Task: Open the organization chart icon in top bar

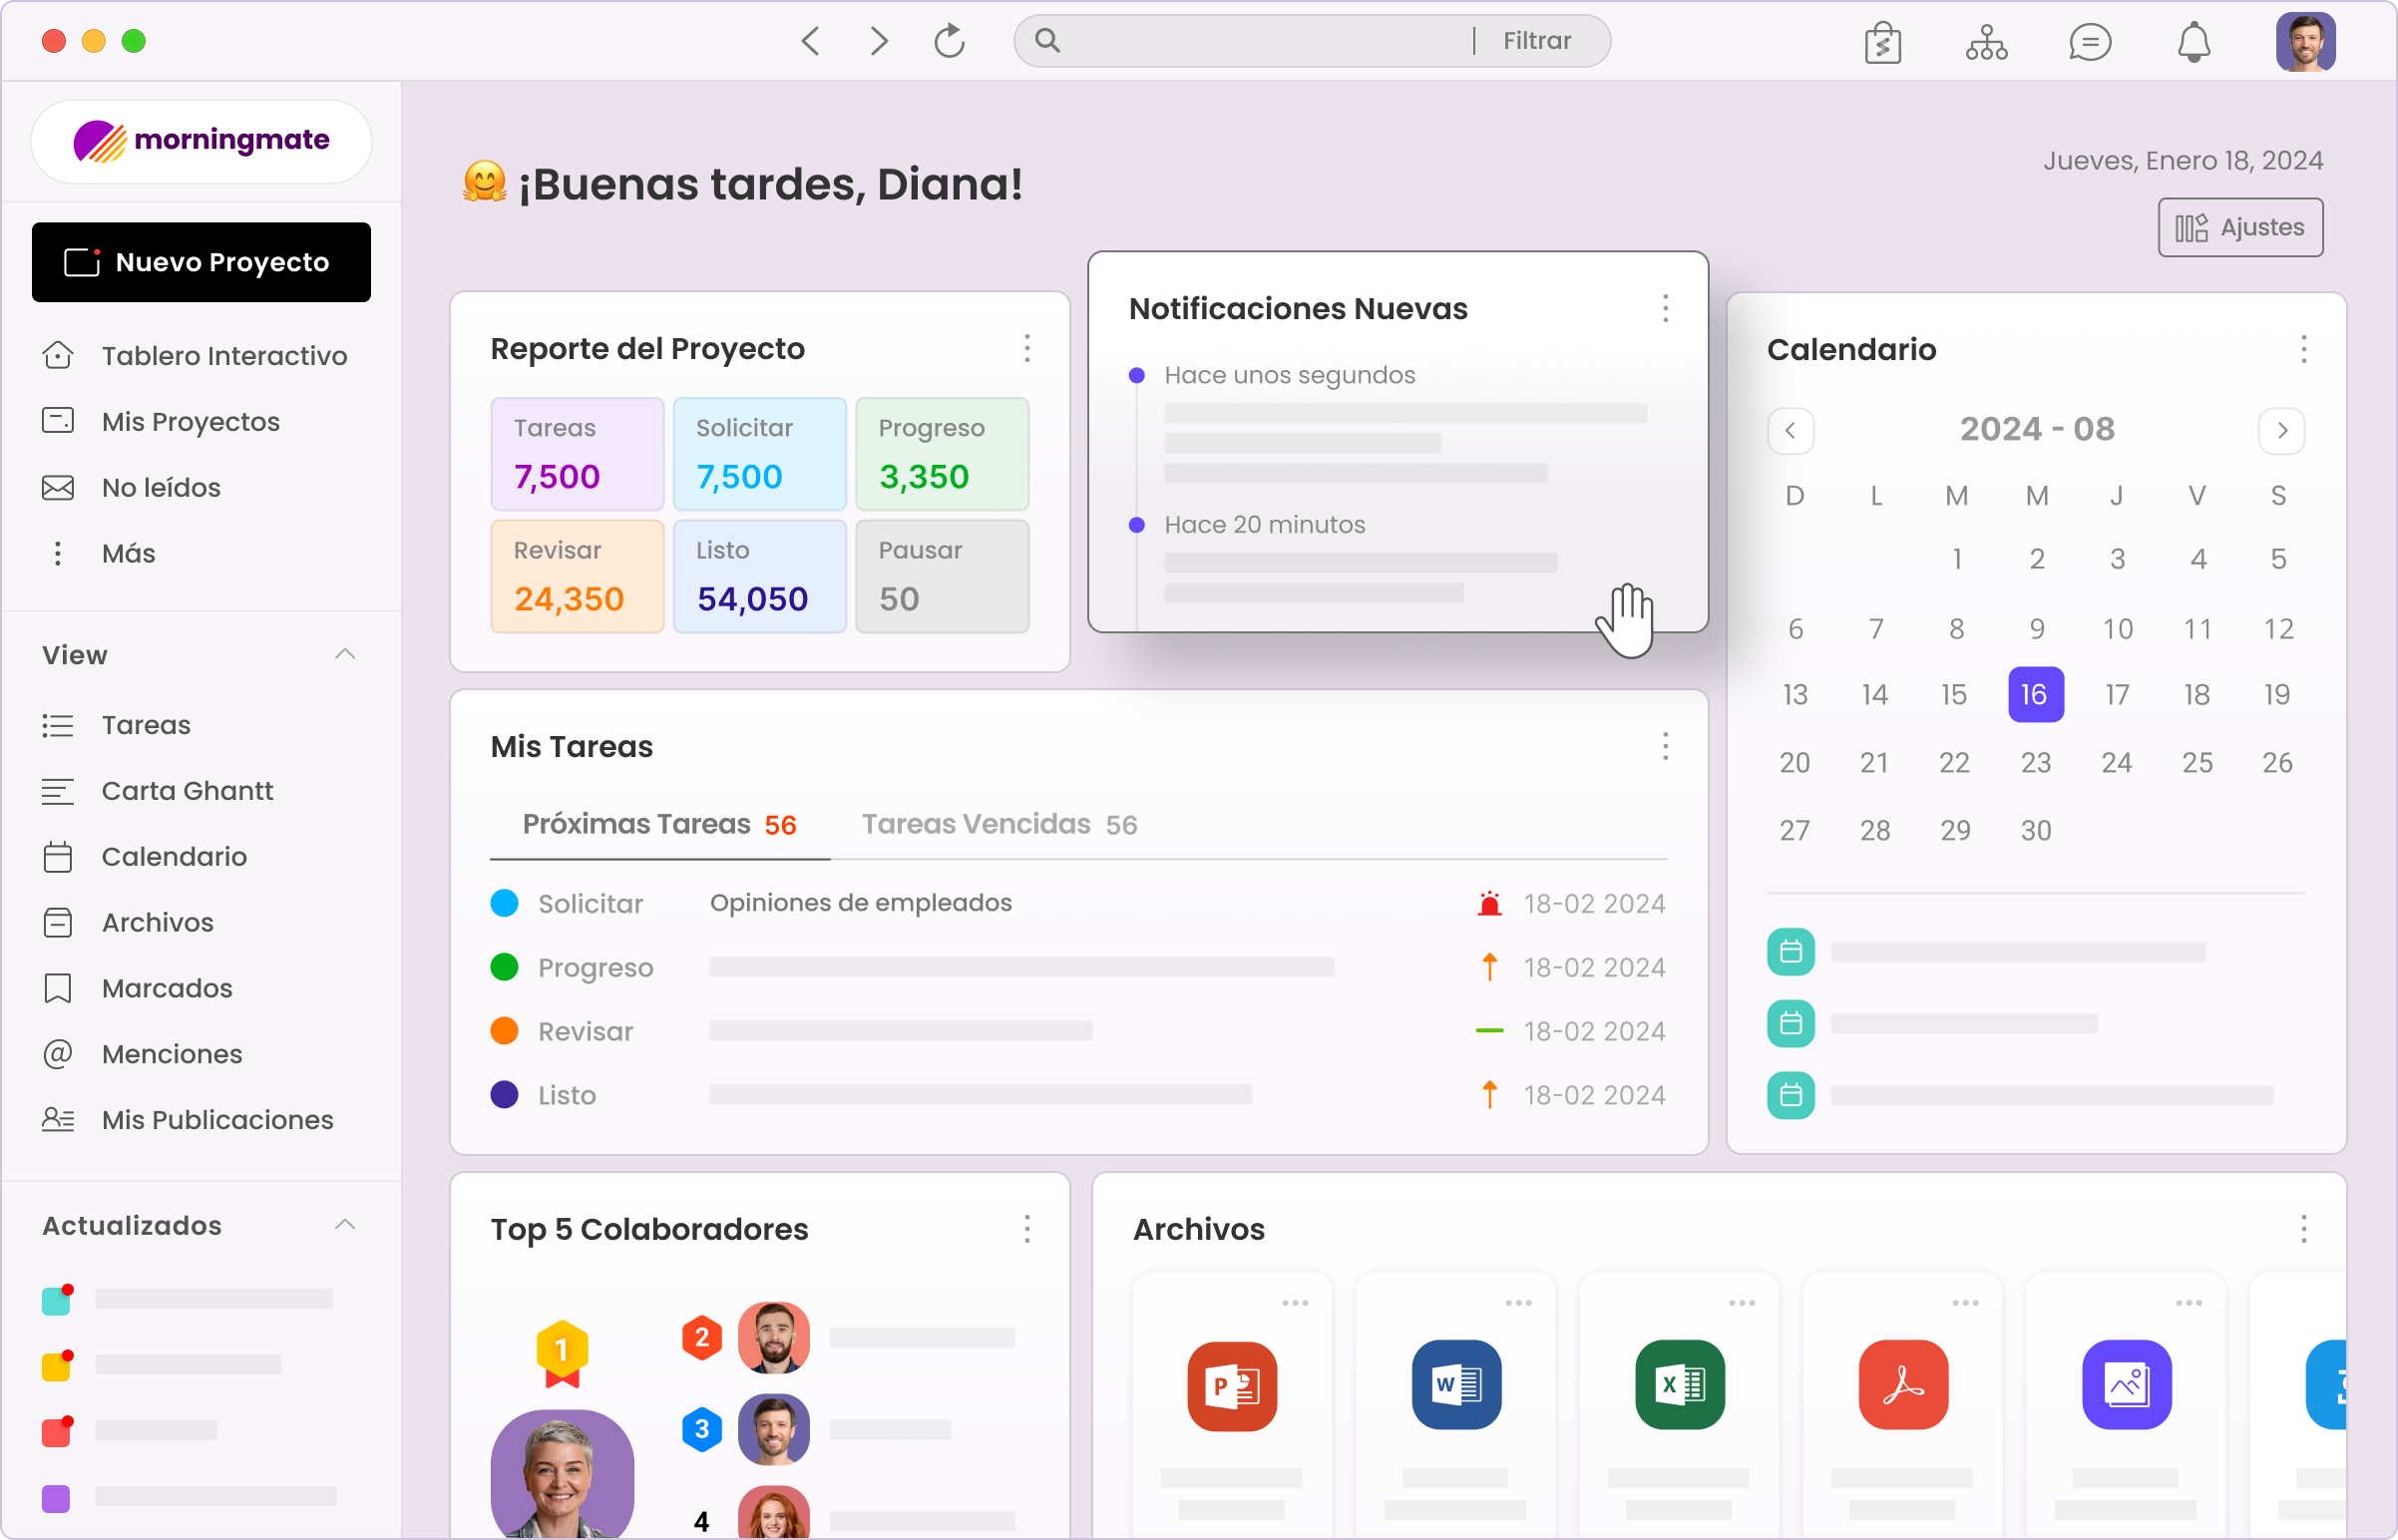Action: click(1986, 42)
